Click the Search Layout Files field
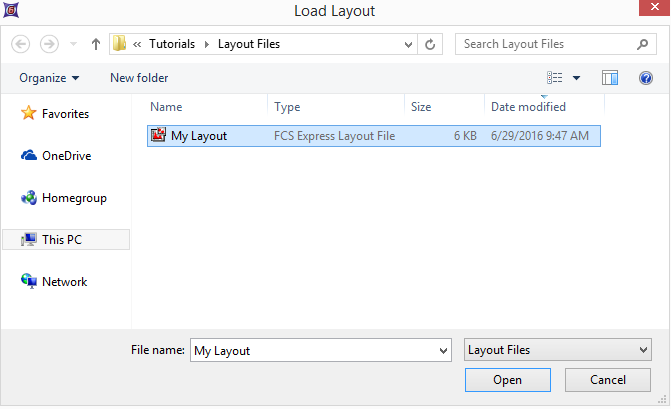 coord(545,44)
